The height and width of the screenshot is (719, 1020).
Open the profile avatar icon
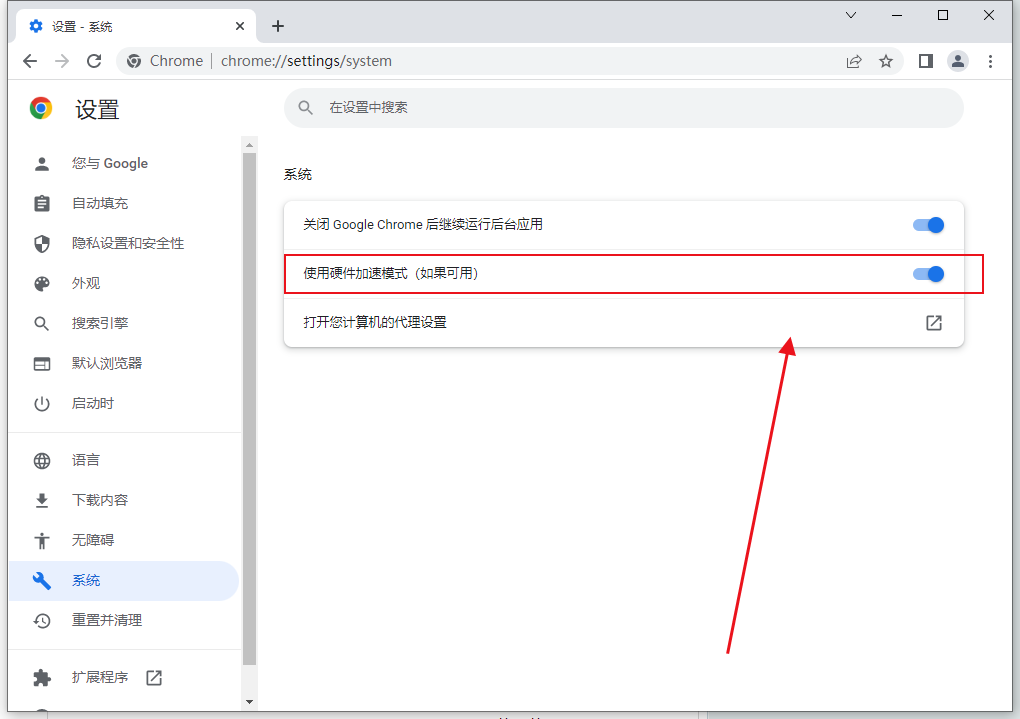coord(958,61)
